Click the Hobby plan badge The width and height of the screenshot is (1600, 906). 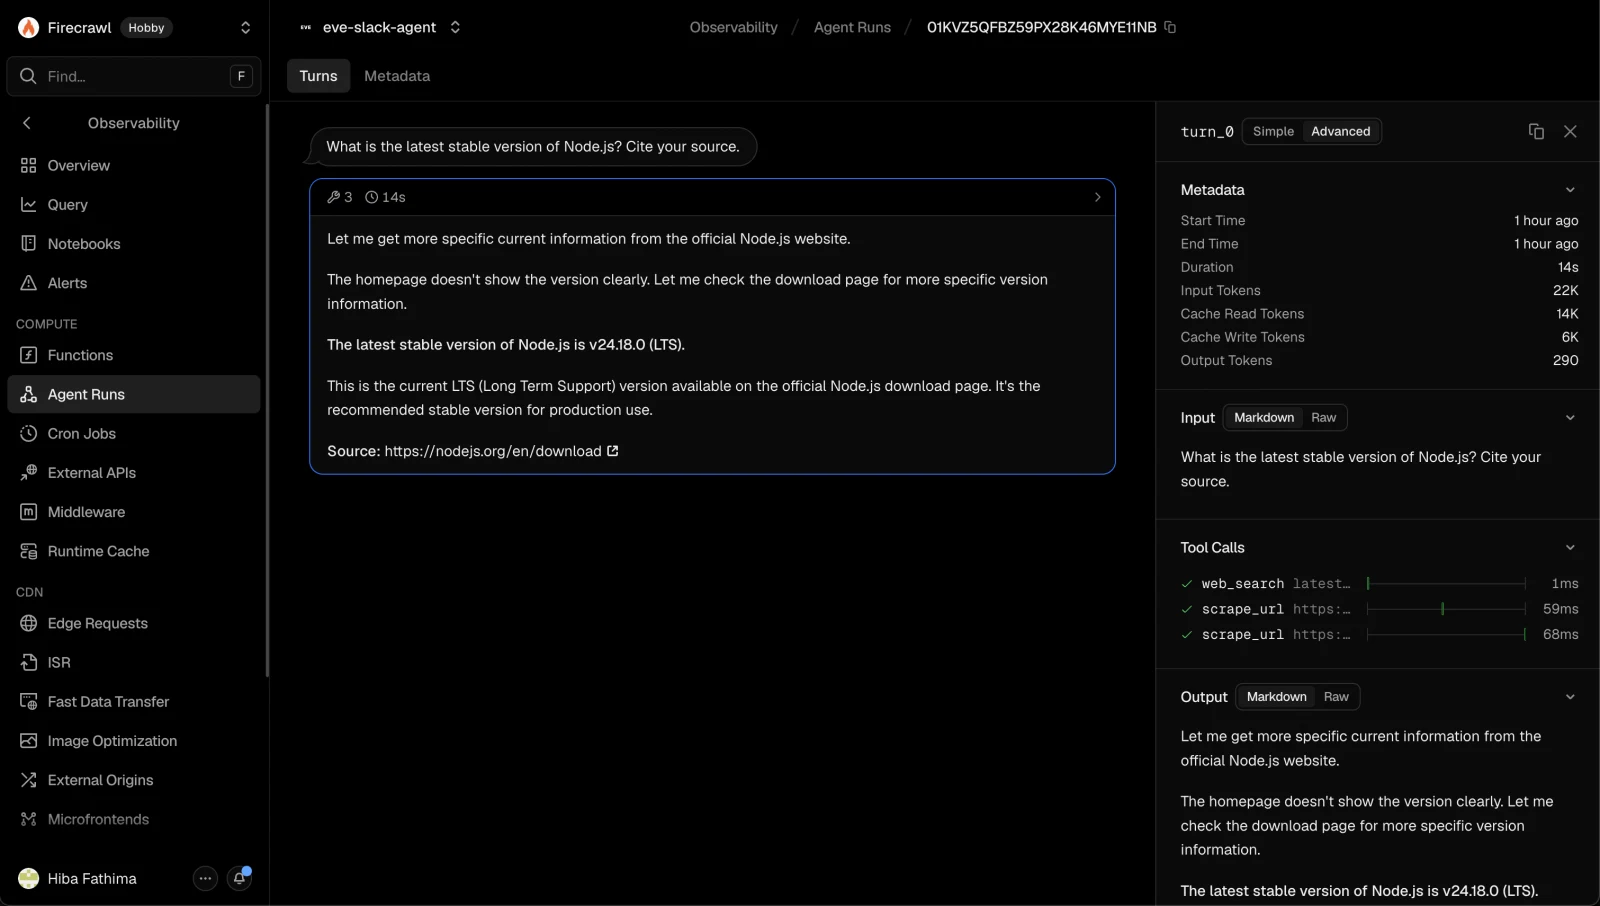(146, 28)
